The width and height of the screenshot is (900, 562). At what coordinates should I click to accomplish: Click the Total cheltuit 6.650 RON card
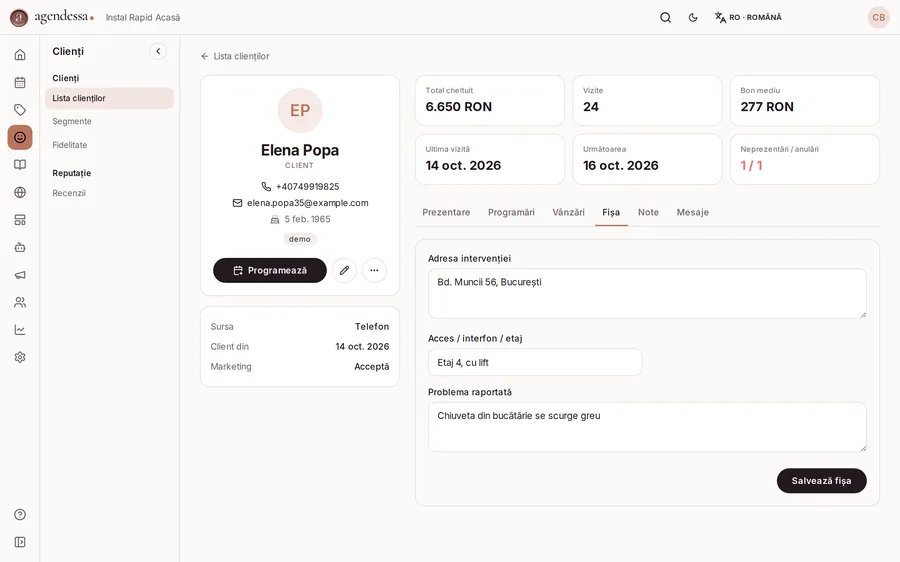coord(490,100)
